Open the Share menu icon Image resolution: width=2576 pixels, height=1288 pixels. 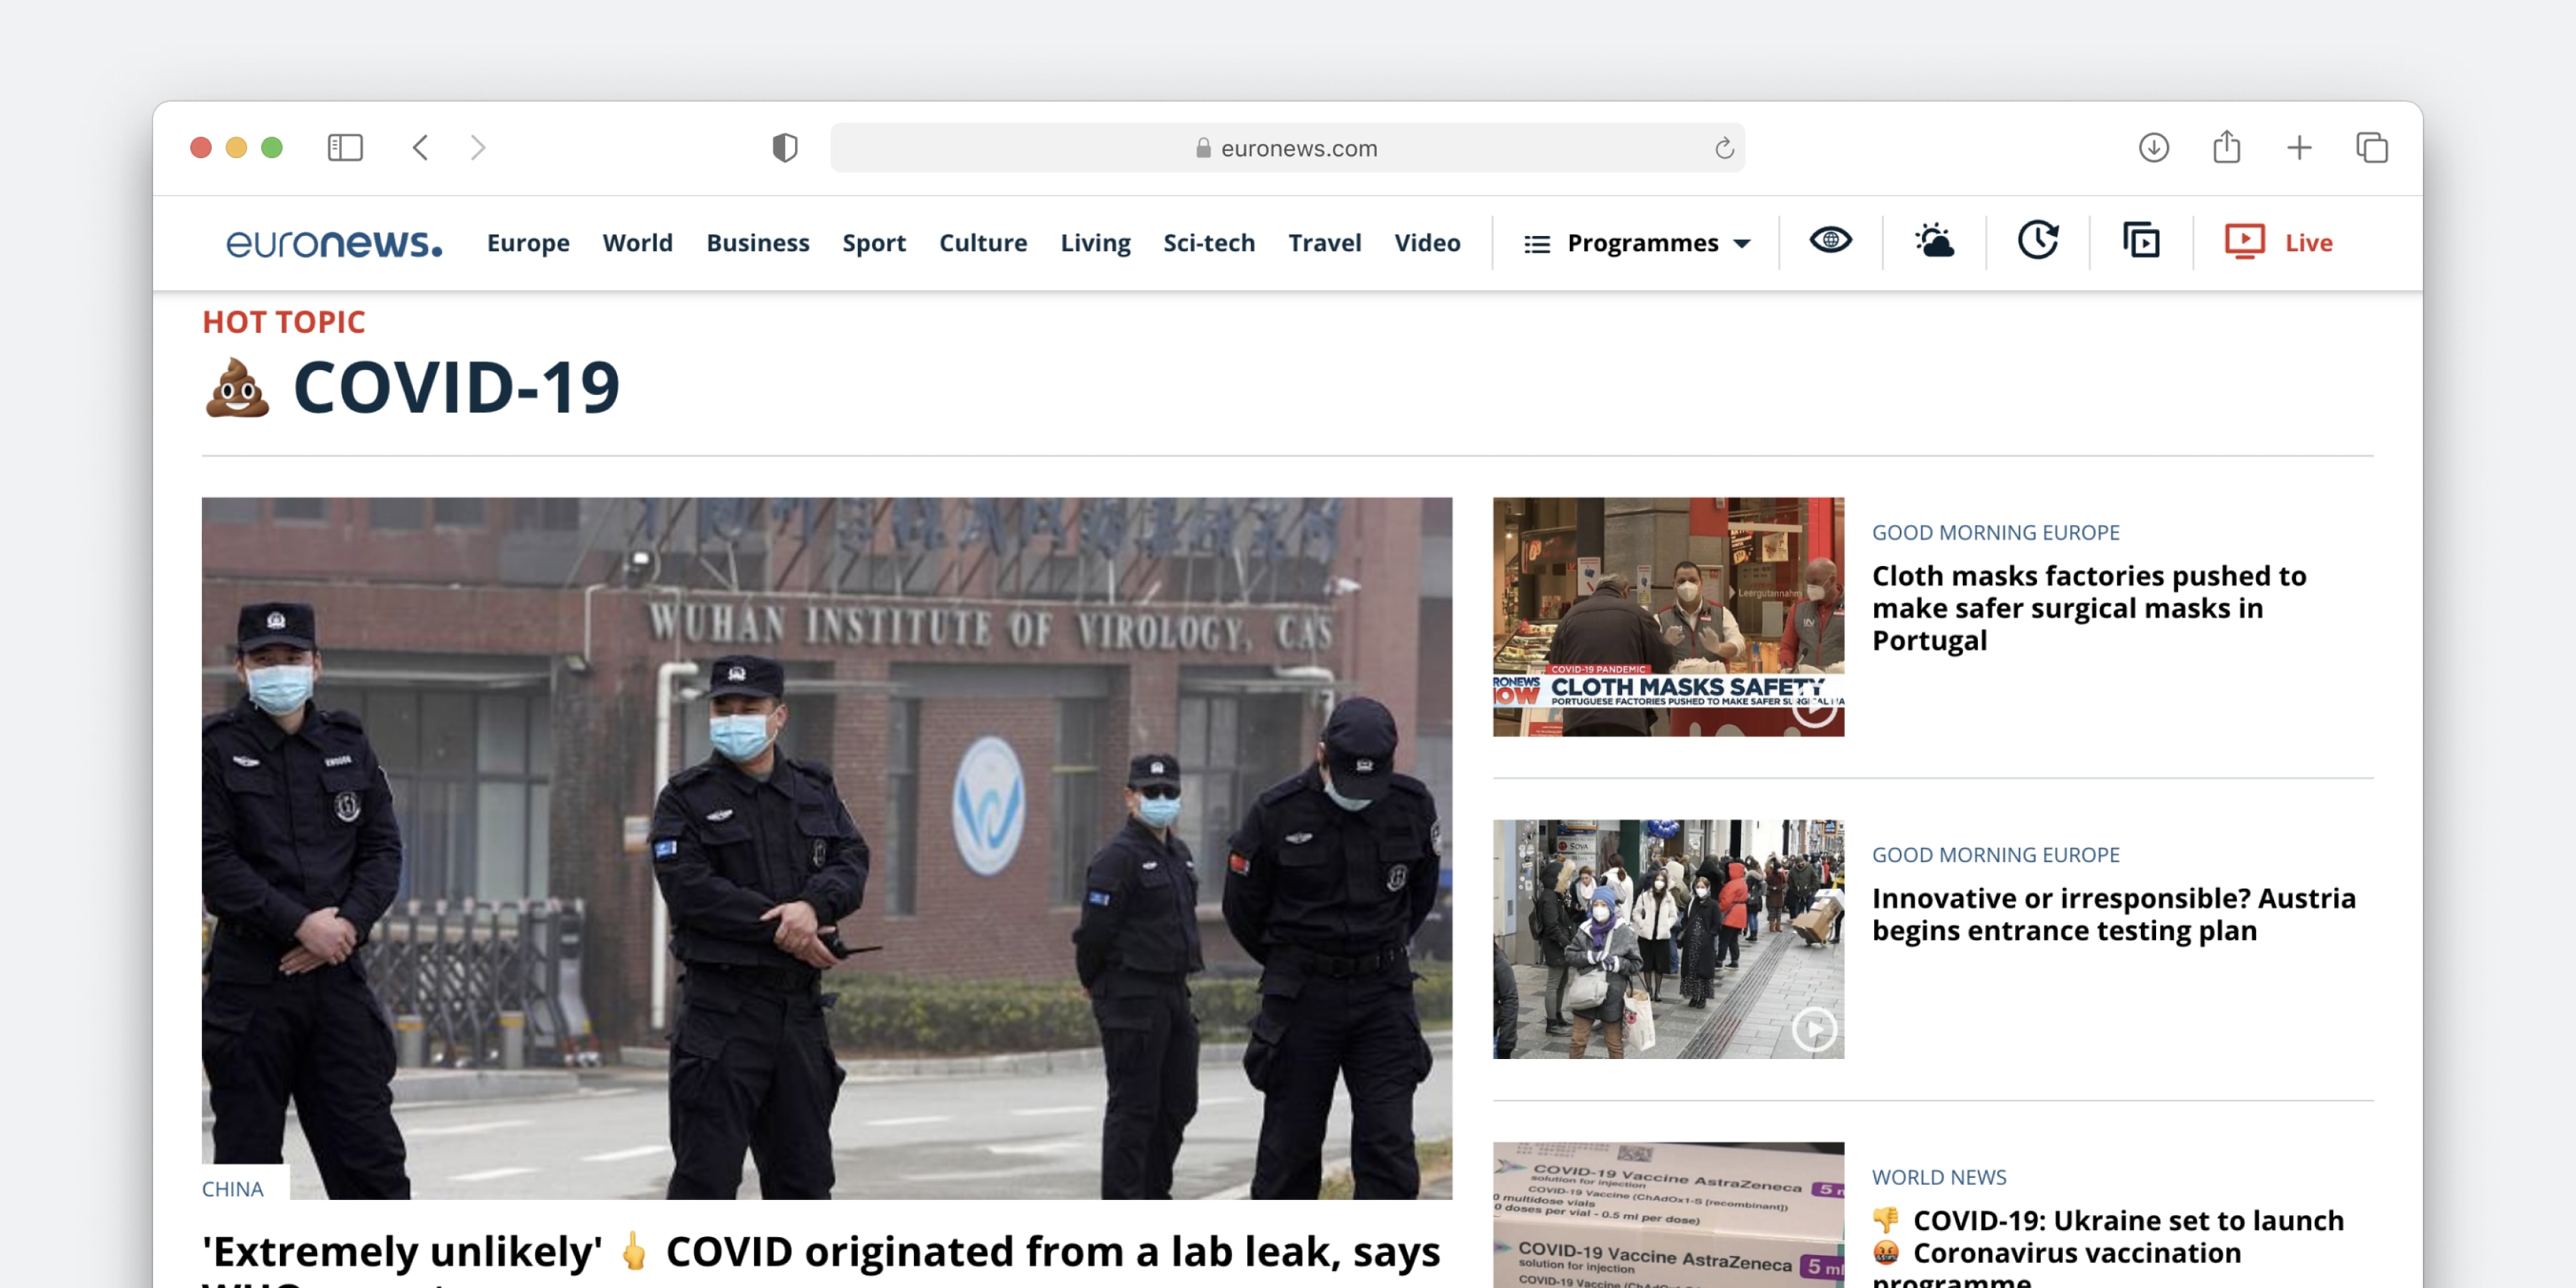point(2226,148)
